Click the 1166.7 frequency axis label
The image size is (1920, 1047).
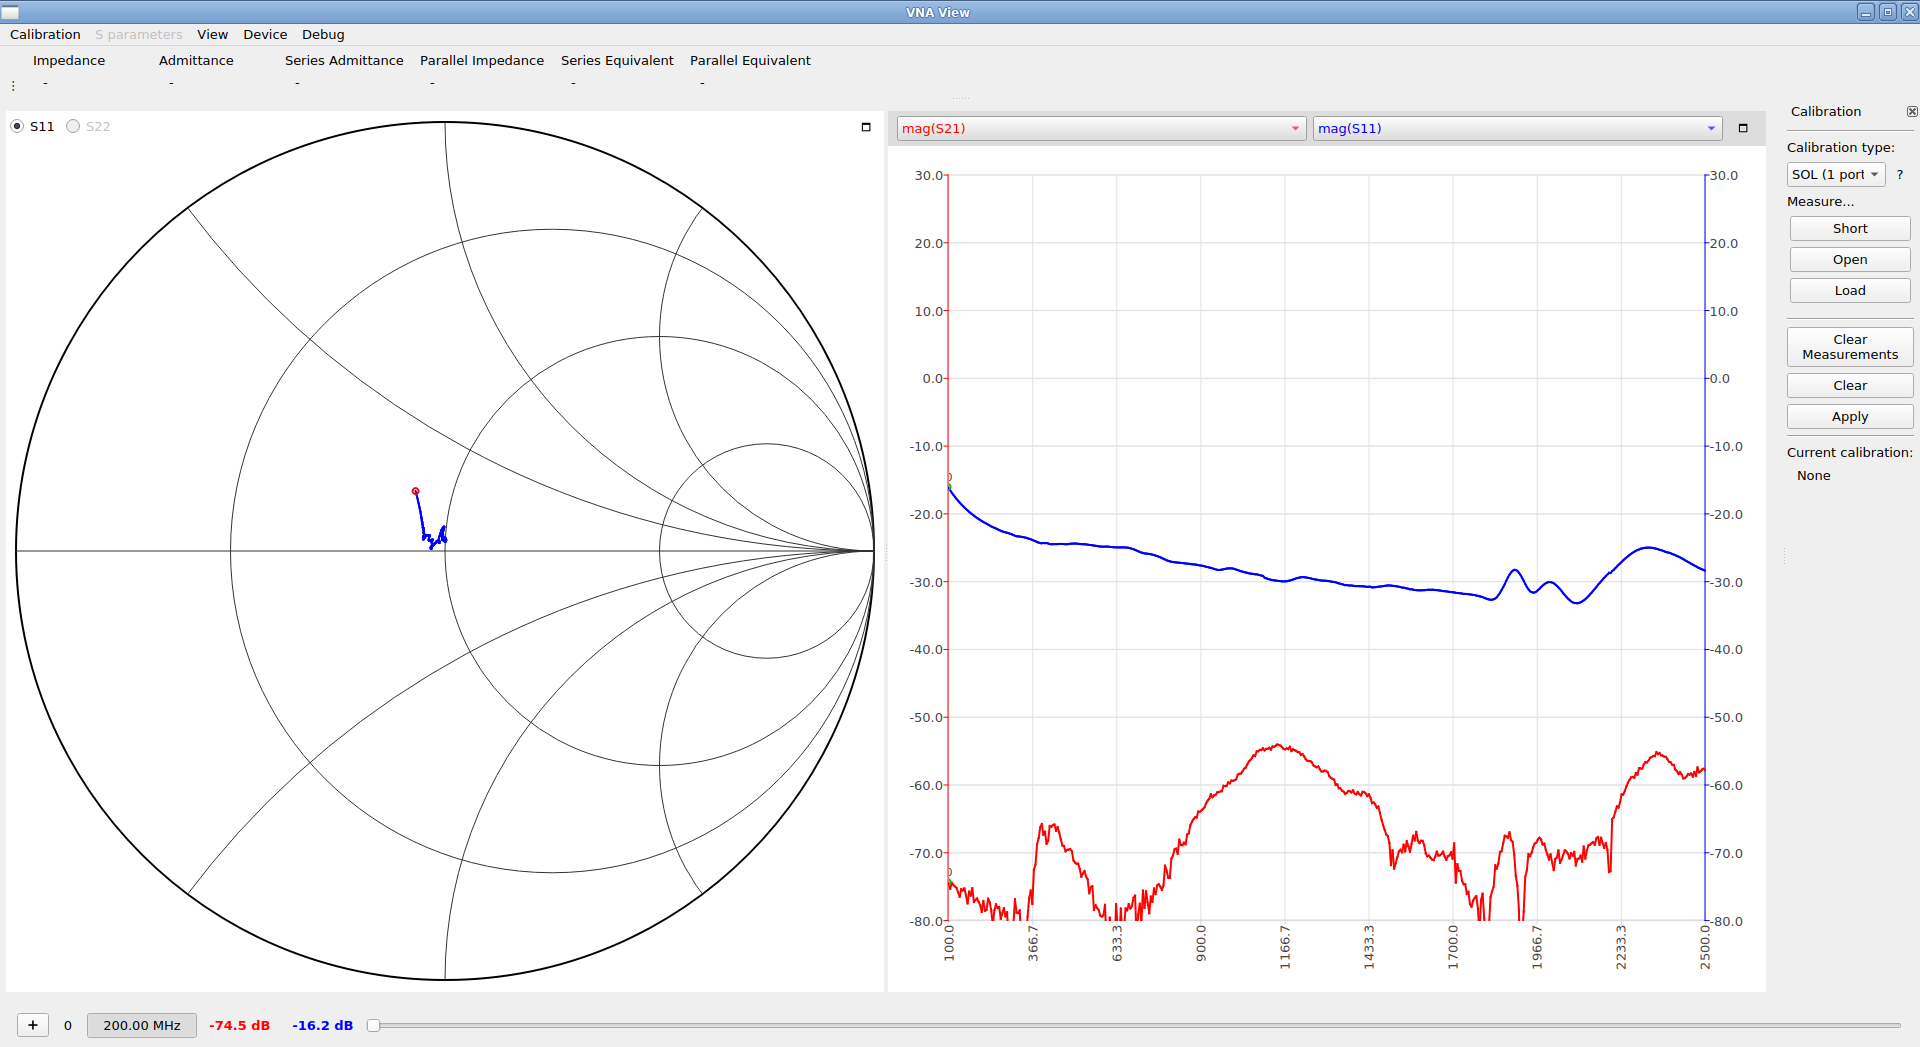pyautogui.click(x=1285, y=946)
